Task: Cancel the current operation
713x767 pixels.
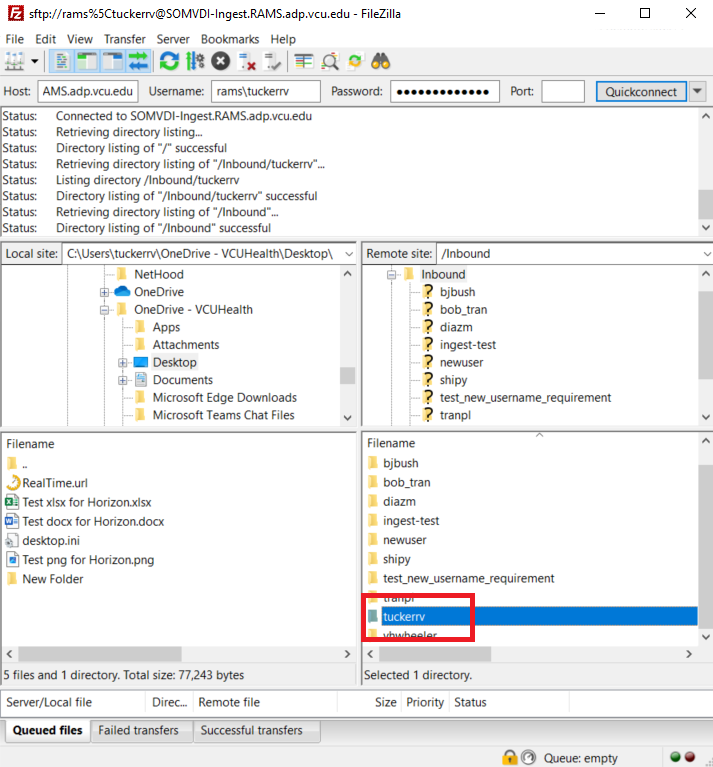Action: click(x=221, y=62)
